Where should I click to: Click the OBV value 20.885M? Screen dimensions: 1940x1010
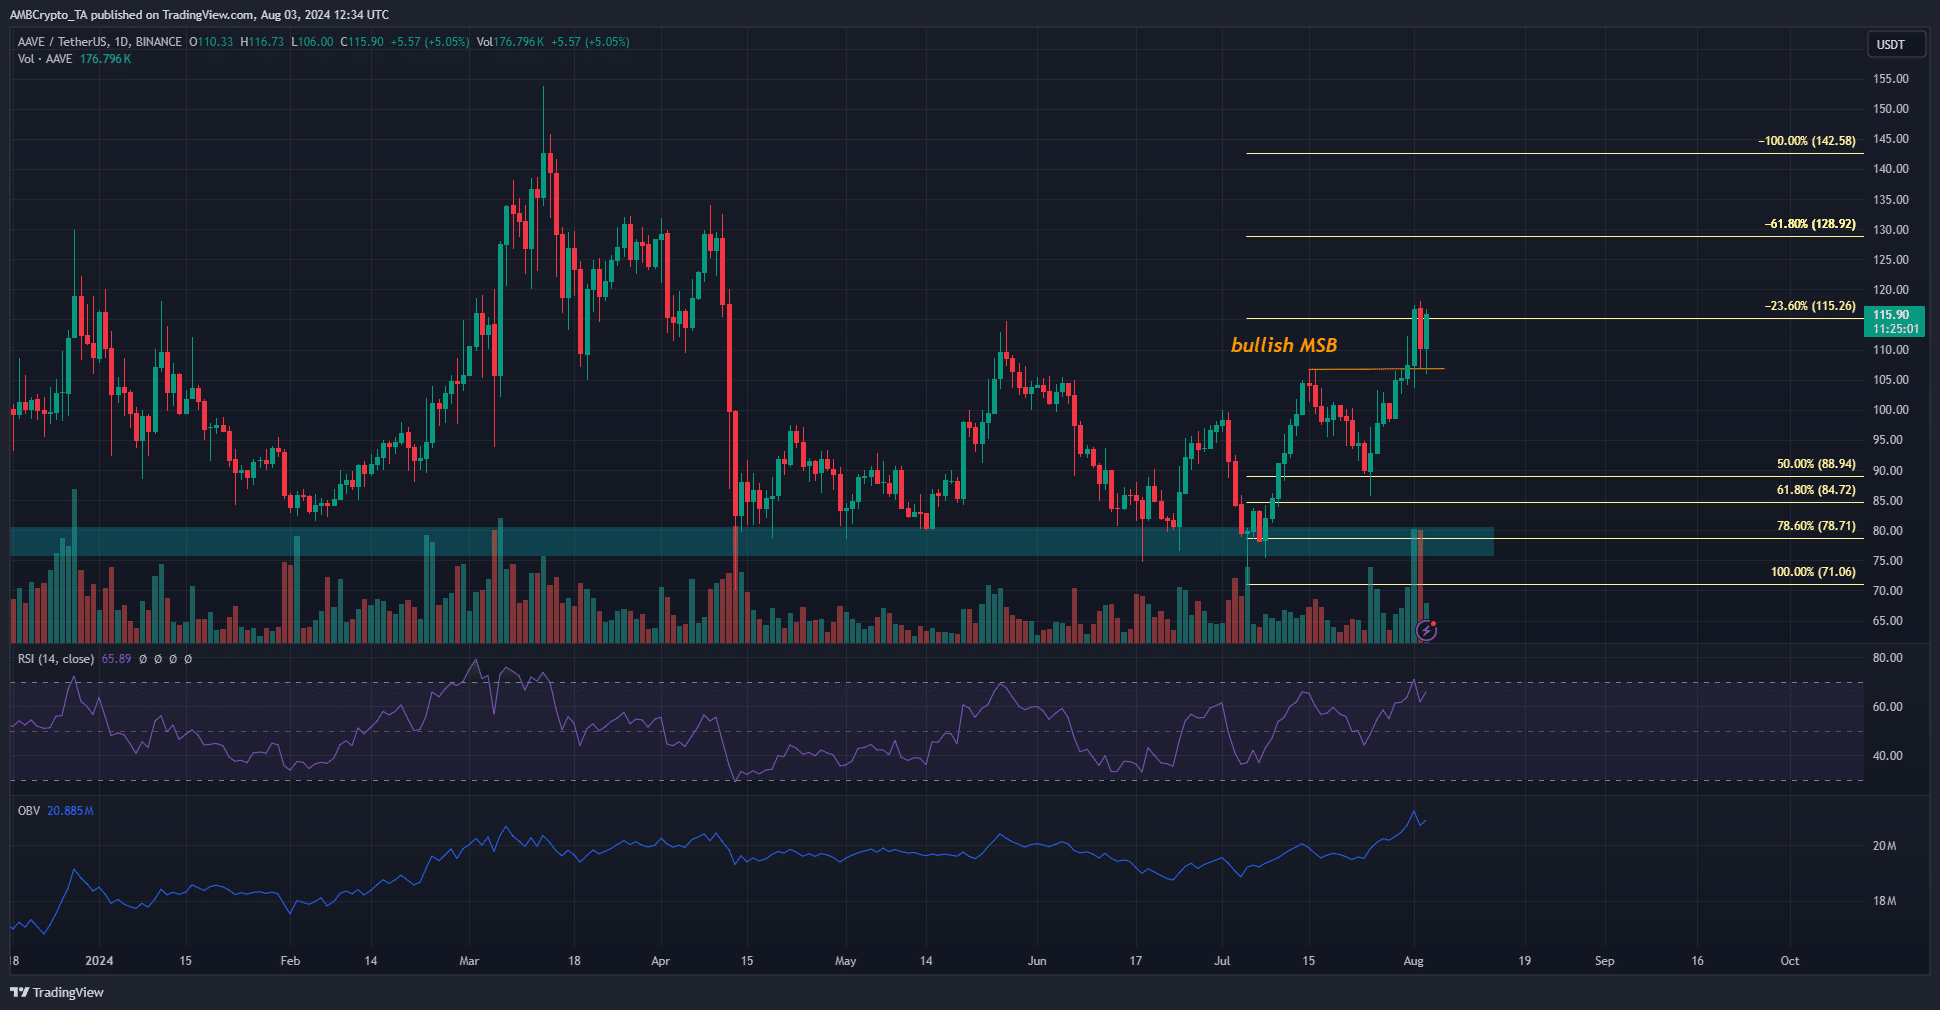point(70,811)
